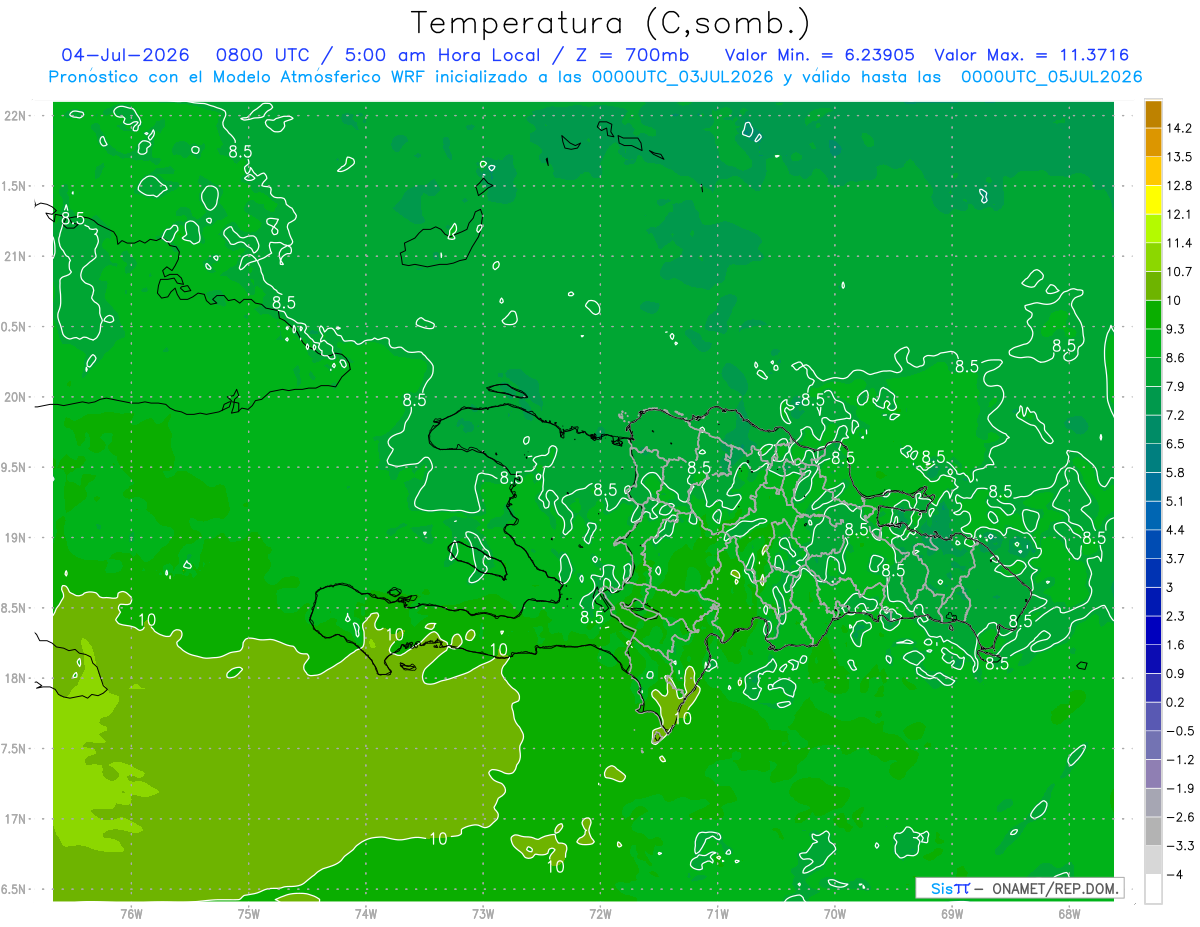Click the blue 'Sis' logo in credit box
Viewport: 1200px width, 927px height.
pyautogui.click(x=941, y=888)
